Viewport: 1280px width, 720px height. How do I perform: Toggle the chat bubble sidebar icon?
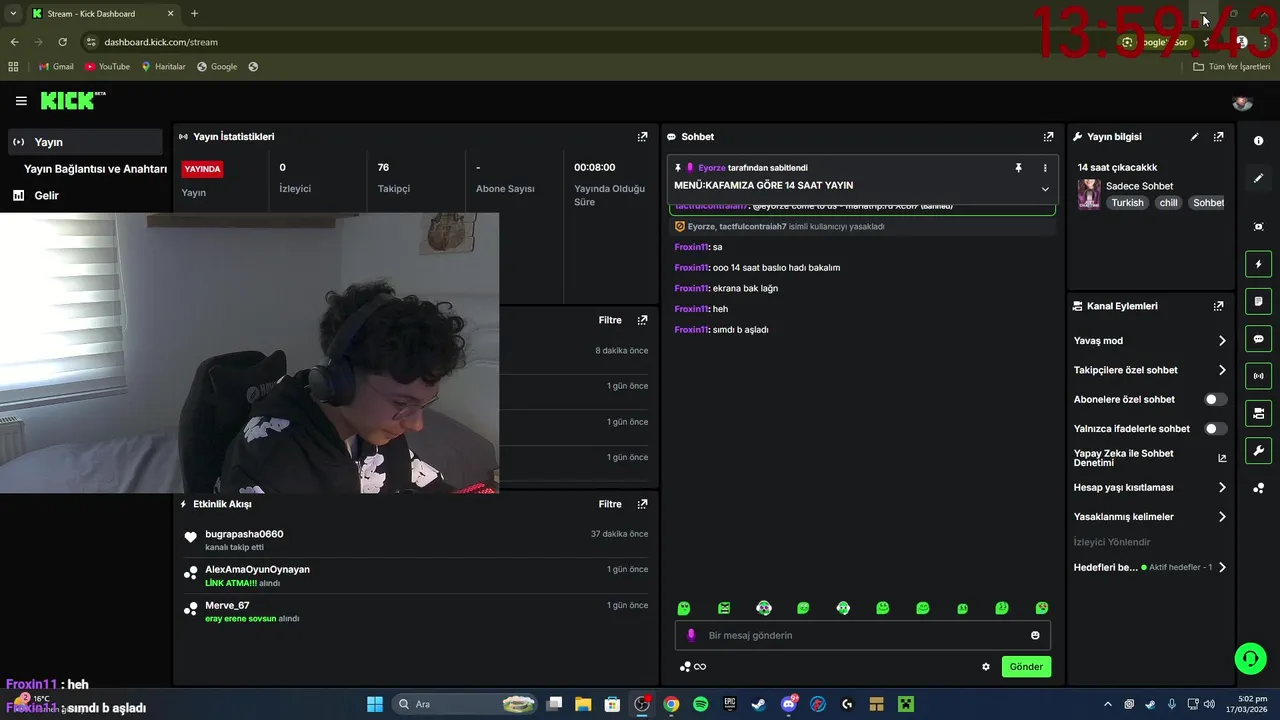click(1258, 339)
